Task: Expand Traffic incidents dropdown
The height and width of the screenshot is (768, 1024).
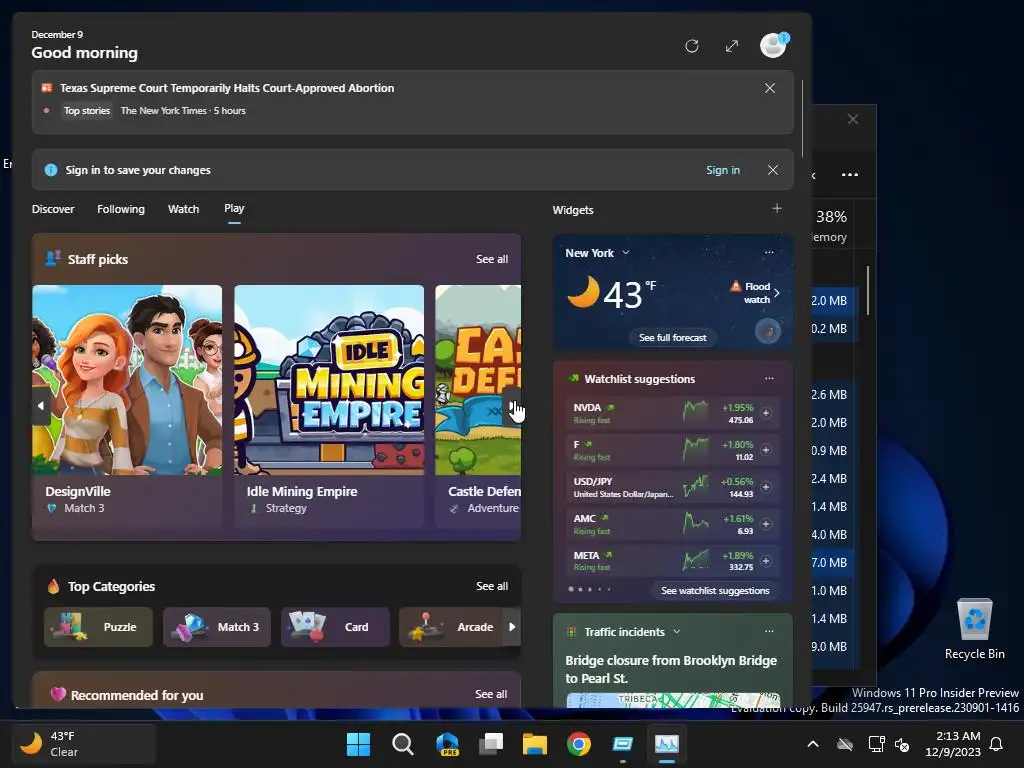Action: click(677, 632)
